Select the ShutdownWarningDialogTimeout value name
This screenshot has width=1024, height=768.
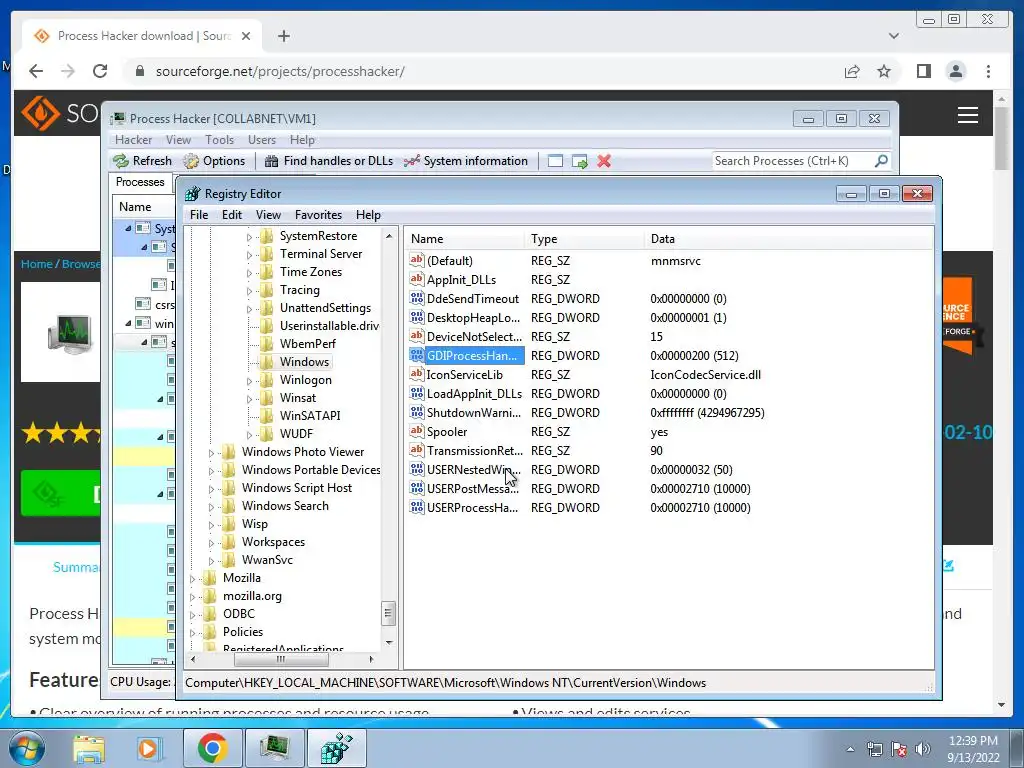[473, 413]
